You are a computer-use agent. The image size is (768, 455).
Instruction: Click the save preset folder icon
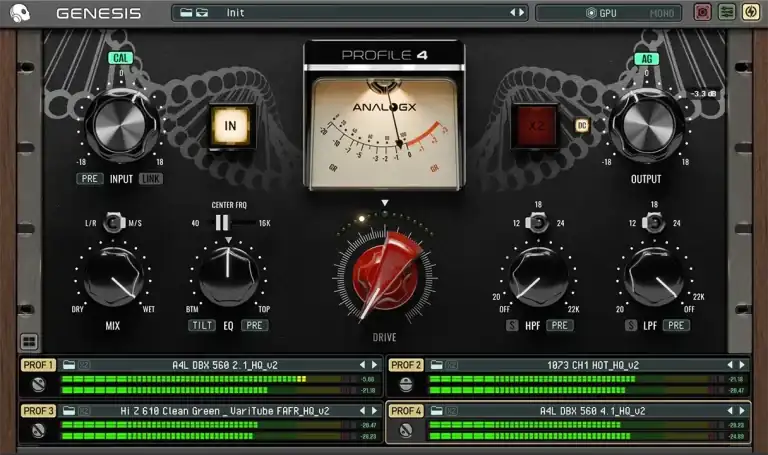202,13
